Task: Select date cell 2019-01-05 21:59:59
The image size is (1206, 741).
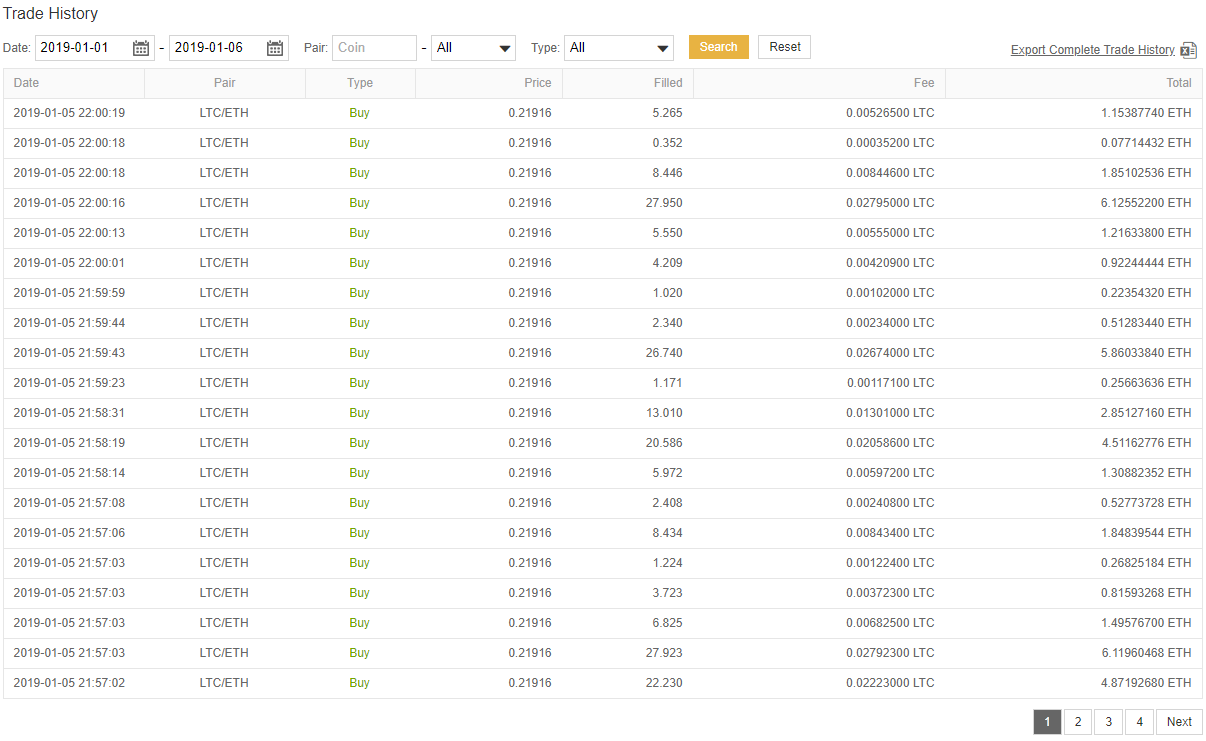Action: (69, 293)
